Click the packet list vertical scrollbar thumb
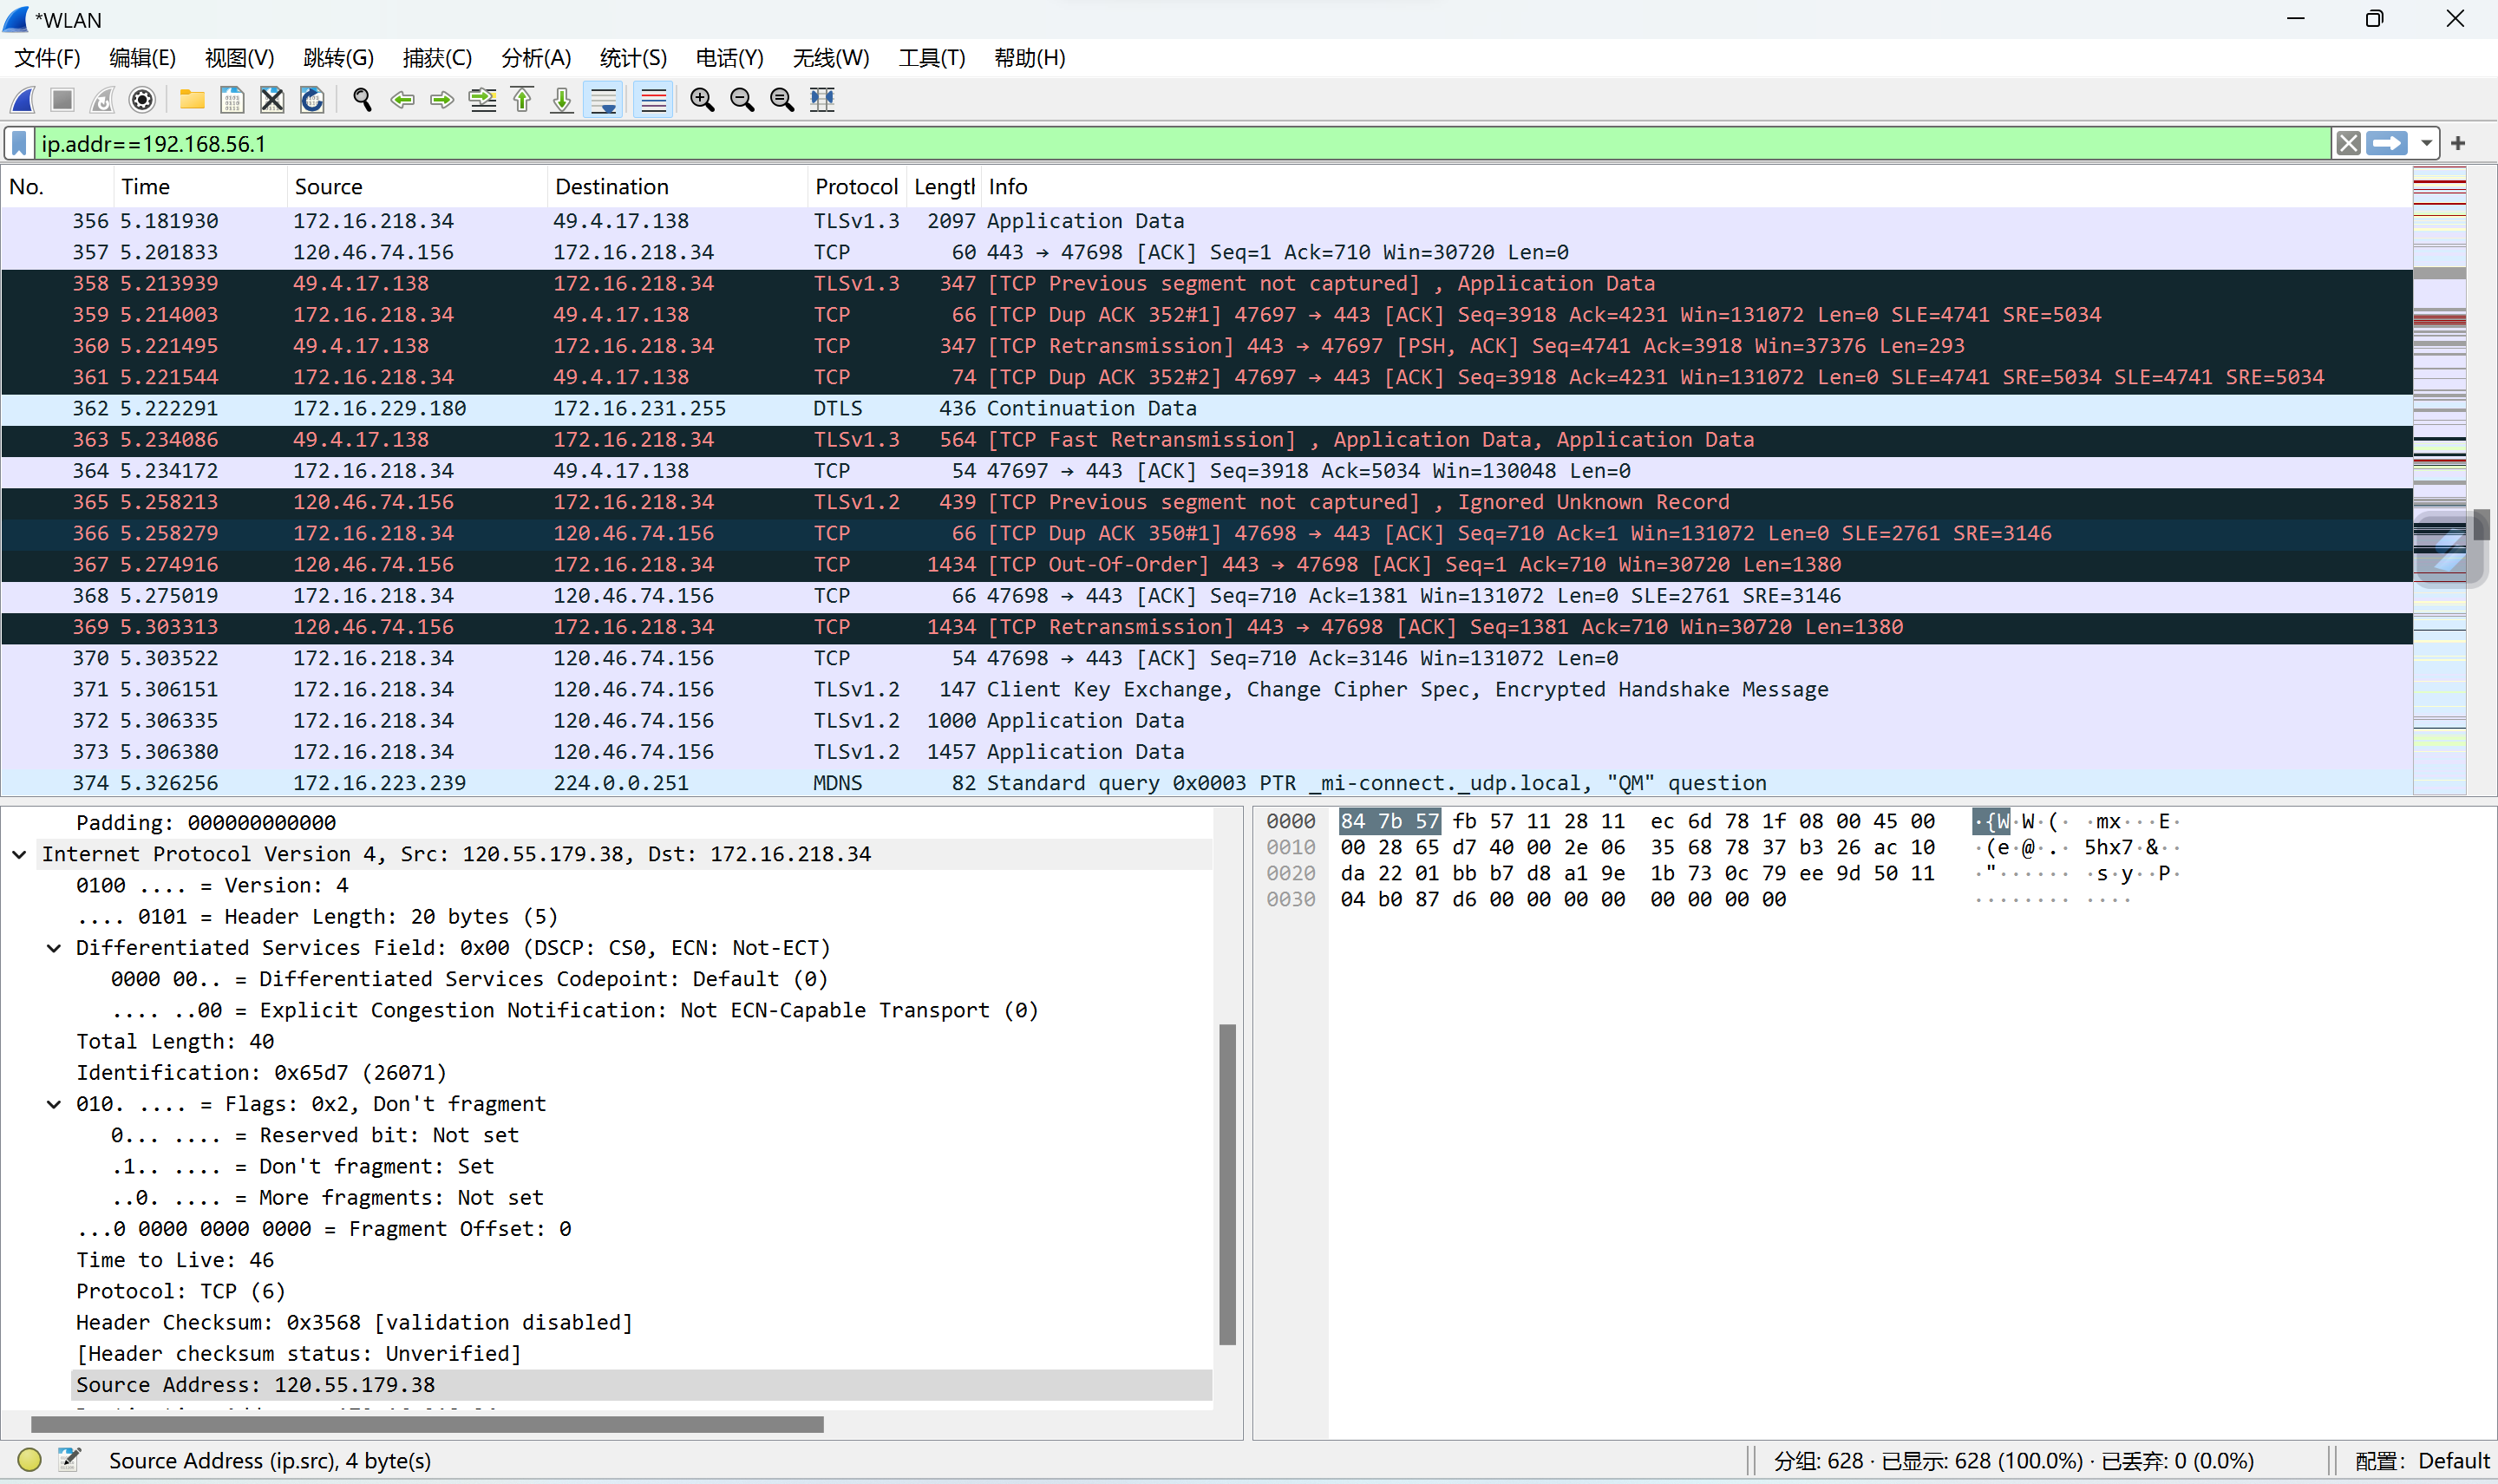 click(x=2482, y=525)
